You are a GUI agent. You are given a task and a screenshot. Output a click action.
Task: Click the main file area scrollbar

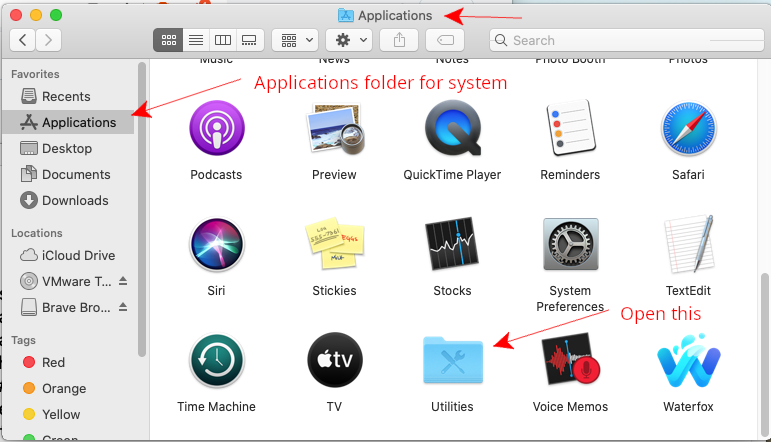tap(765, 354)
